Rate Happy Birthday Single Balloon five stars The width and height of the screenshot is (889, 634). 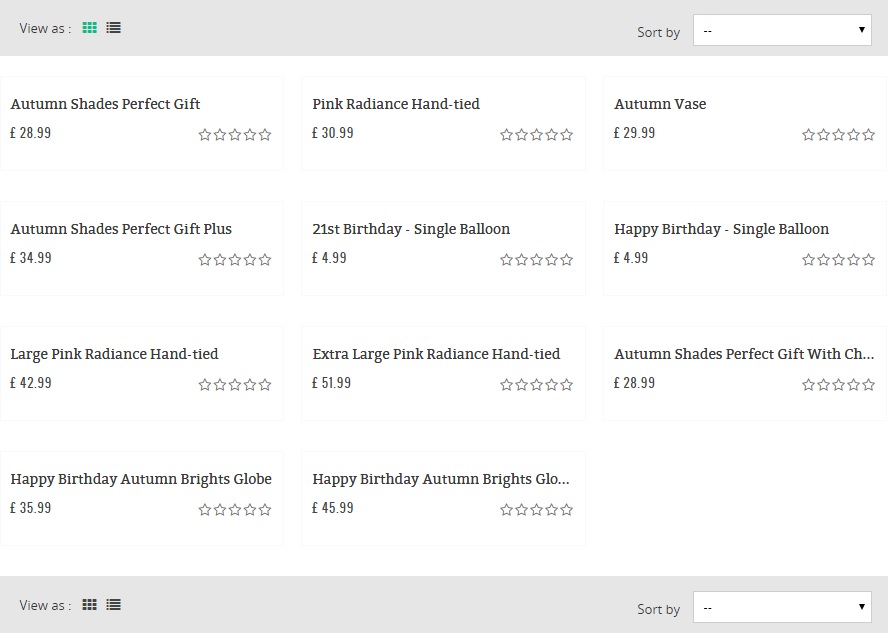(x=869, y=260)
